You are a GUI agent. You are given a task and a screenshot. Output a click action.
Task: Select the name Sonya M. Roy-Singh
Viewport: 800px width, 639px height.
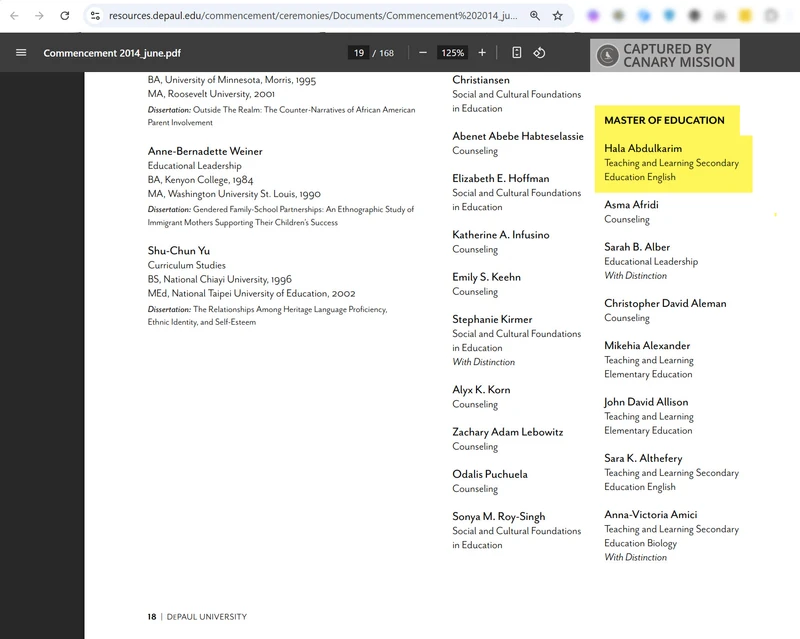tap(498, 517)
